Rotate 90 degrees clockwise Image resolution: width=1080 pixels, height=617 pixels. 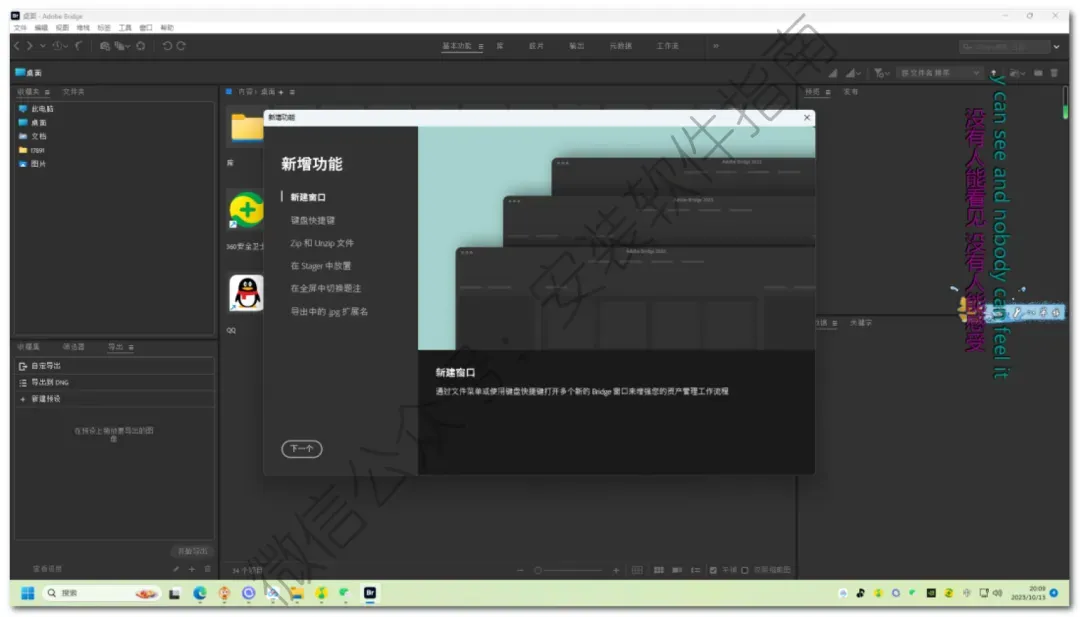click(x=181, y=46)
